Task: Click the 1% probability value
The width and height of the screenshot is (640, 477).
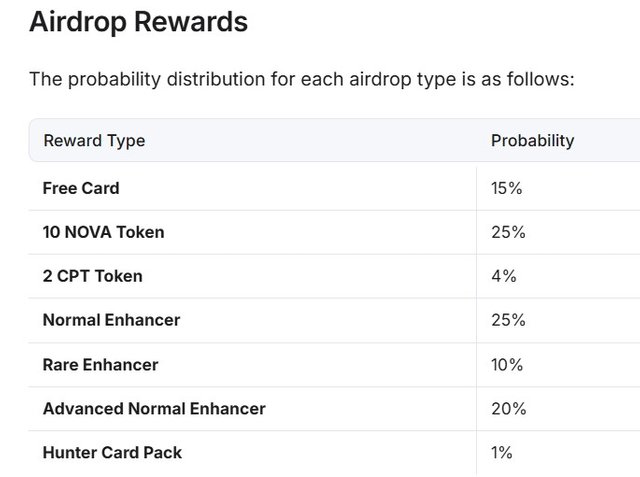Action: [x=502, y=453]
